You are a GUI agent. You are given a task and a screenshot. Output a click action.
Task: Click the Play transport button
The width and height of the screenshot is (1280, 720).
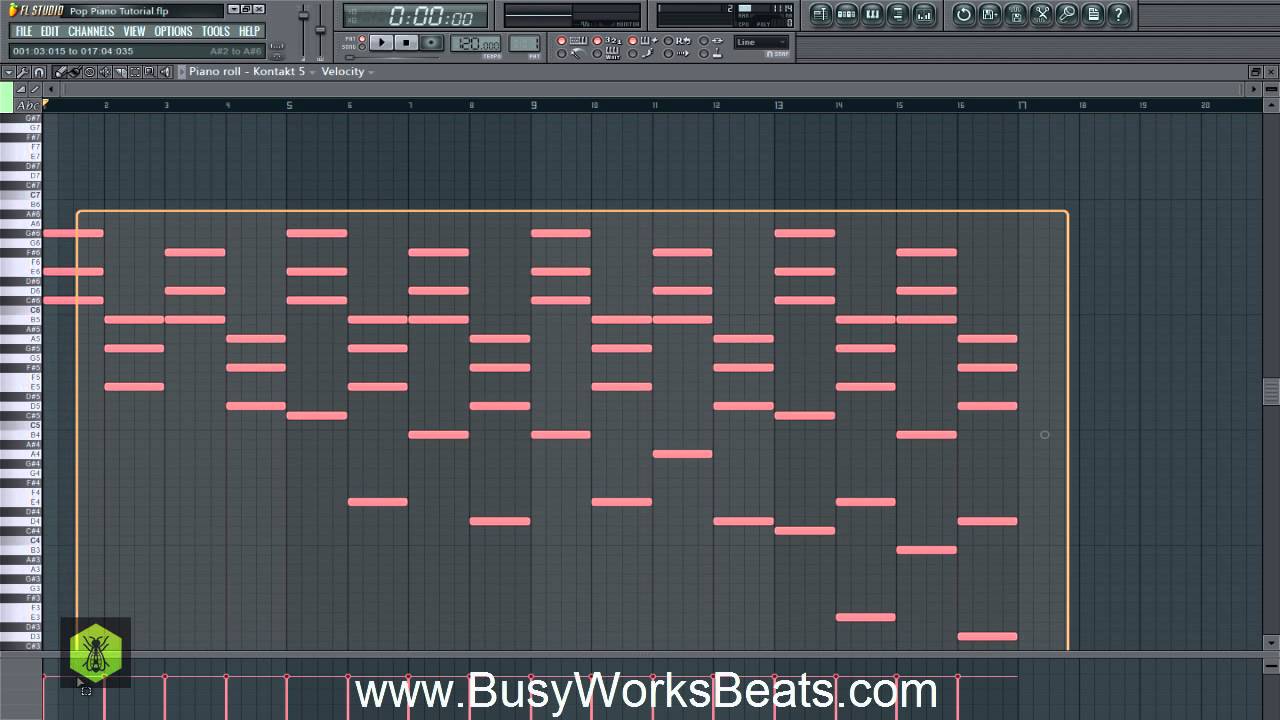[x=381, y=42]
